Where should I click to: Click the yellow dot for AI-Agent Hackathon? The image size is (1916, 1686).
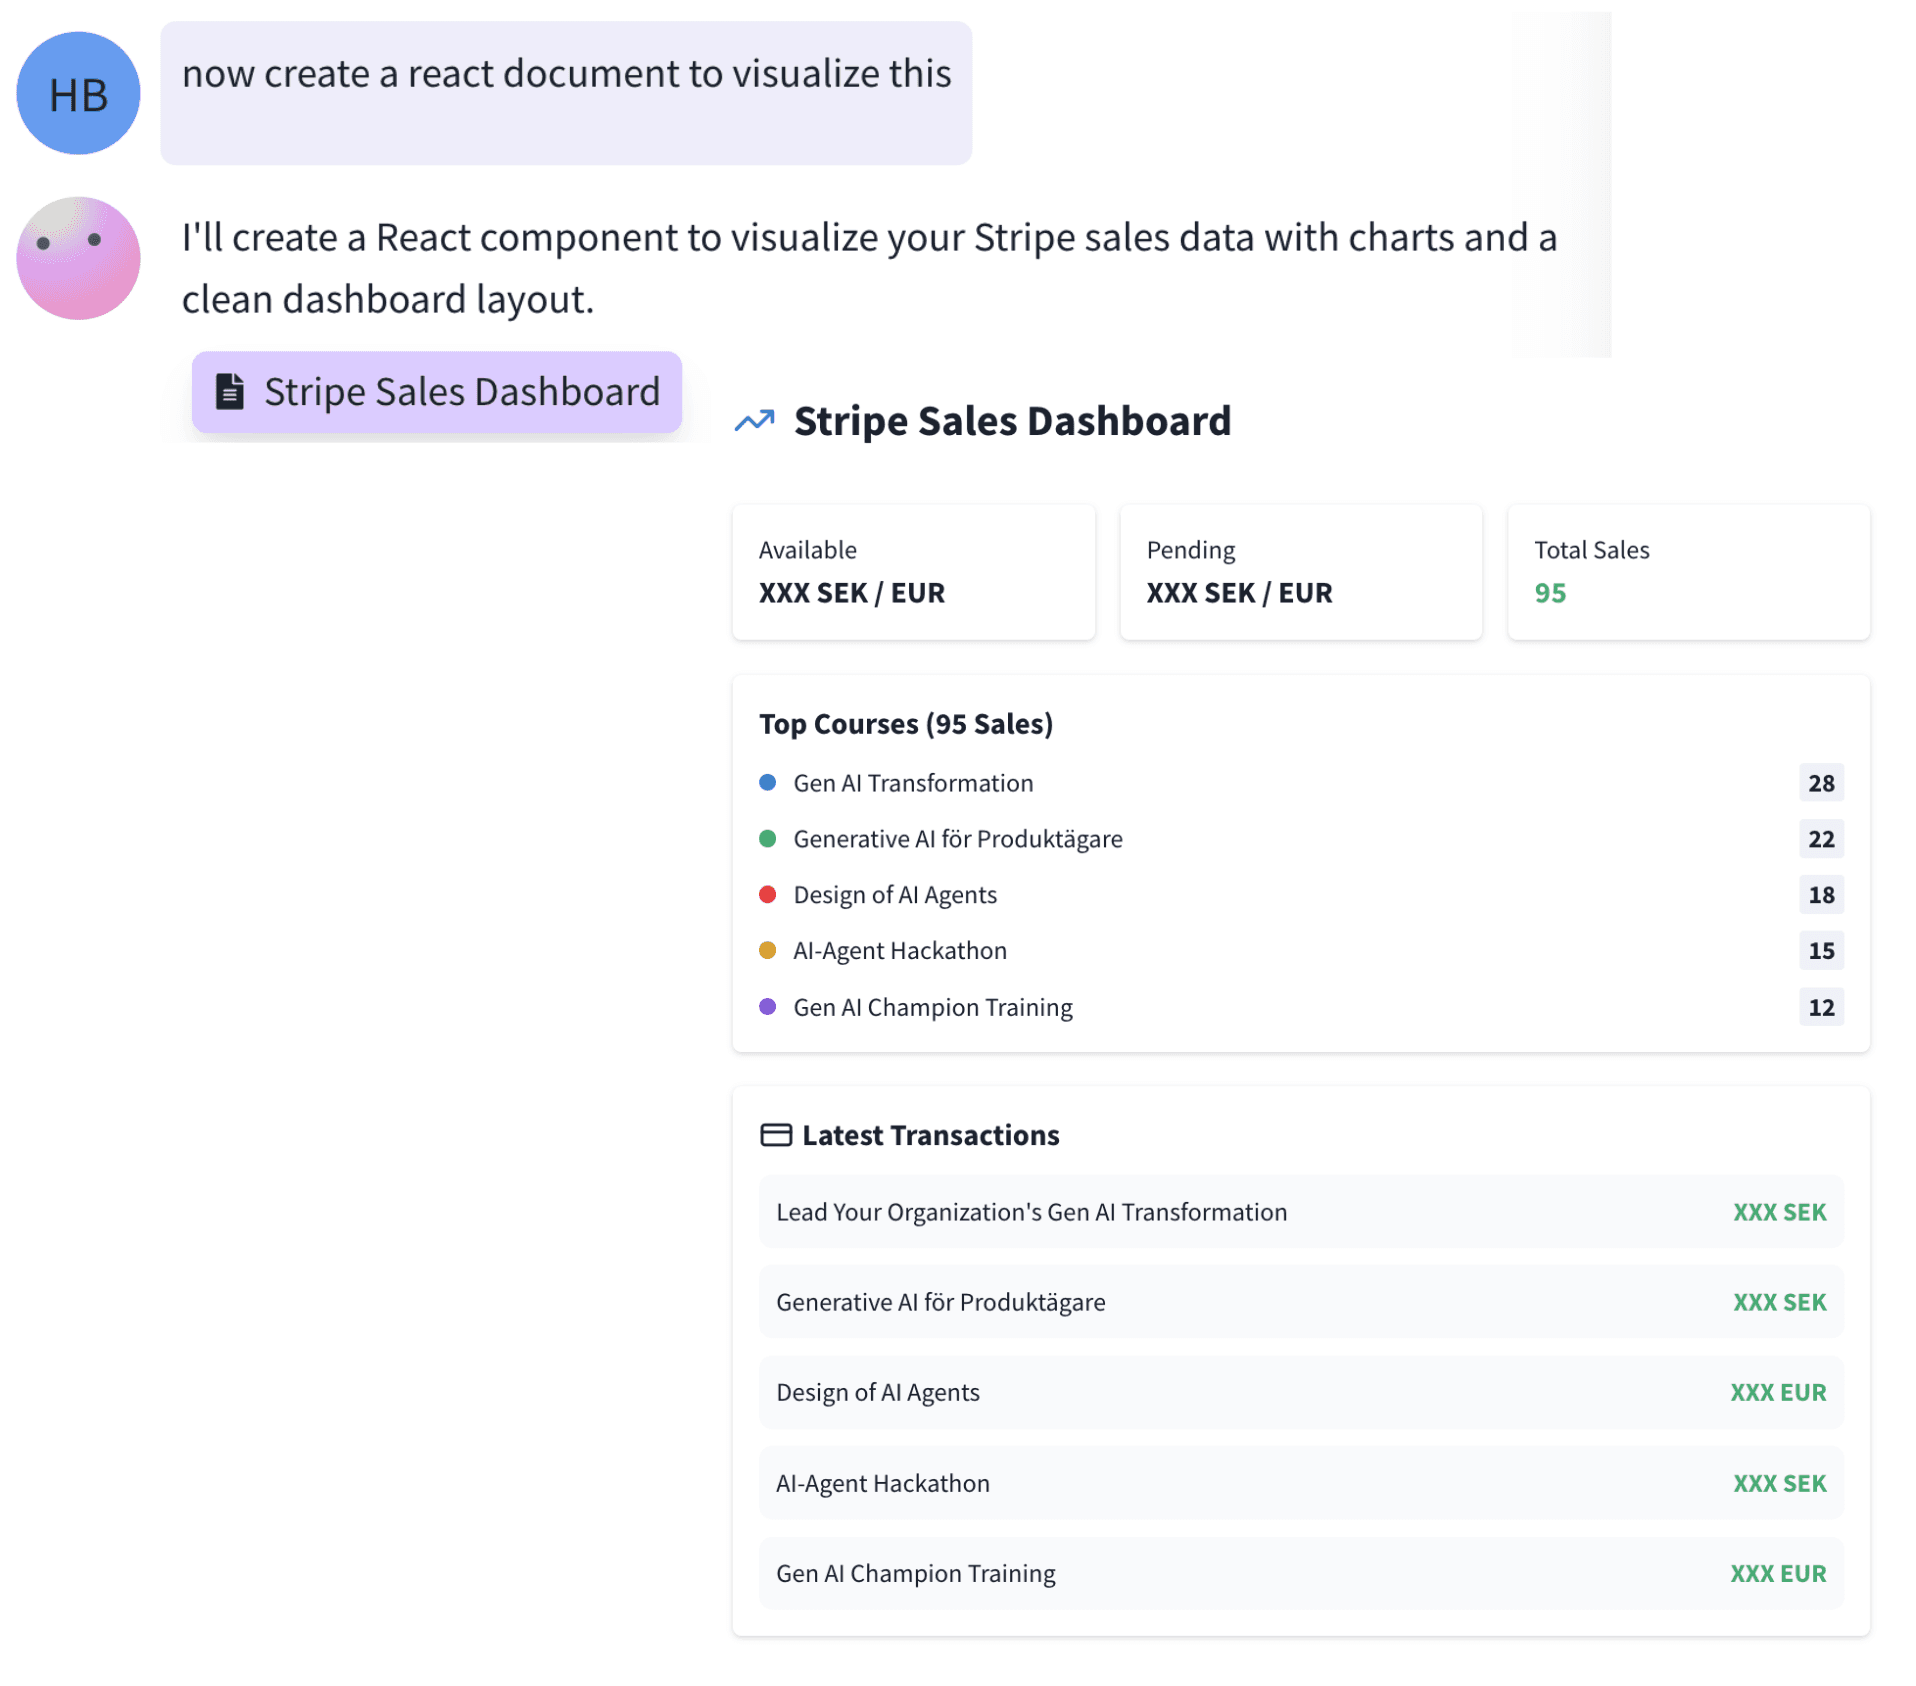767,950
